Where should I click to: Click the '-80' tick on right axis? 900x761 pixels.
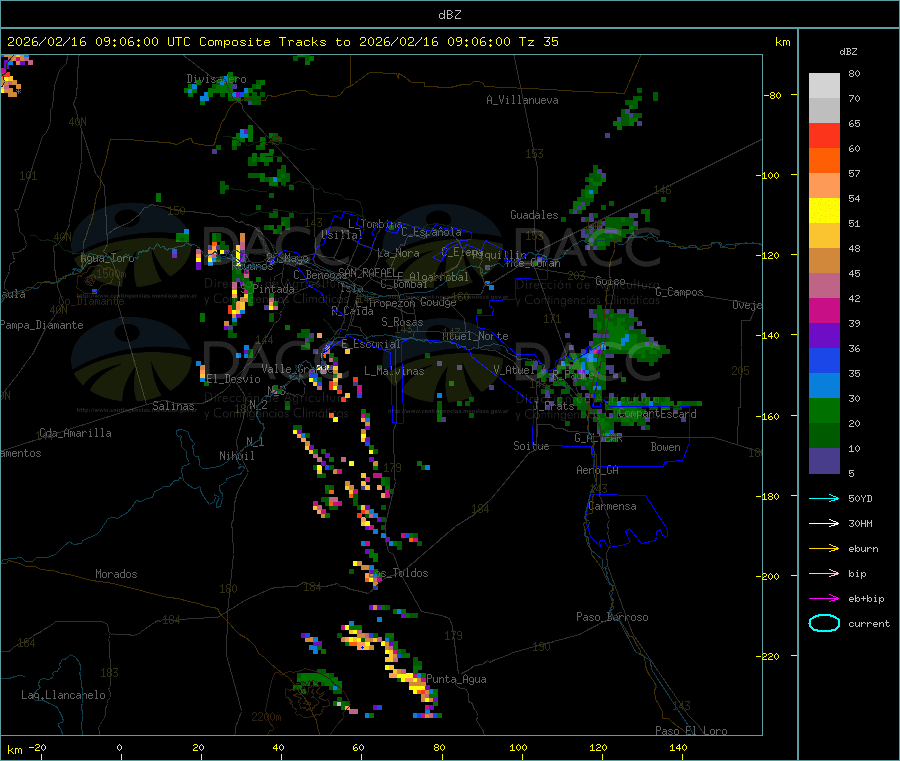[x=773, y=95]
